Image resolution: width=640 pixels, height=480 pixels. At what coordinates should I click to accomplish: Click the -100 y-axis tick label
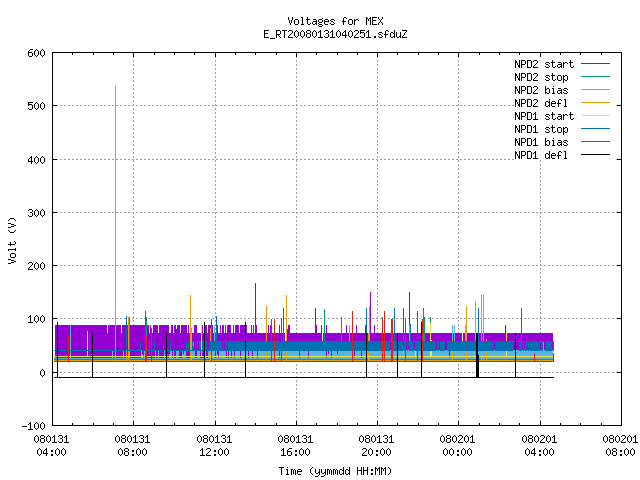[x=33, y=426]
